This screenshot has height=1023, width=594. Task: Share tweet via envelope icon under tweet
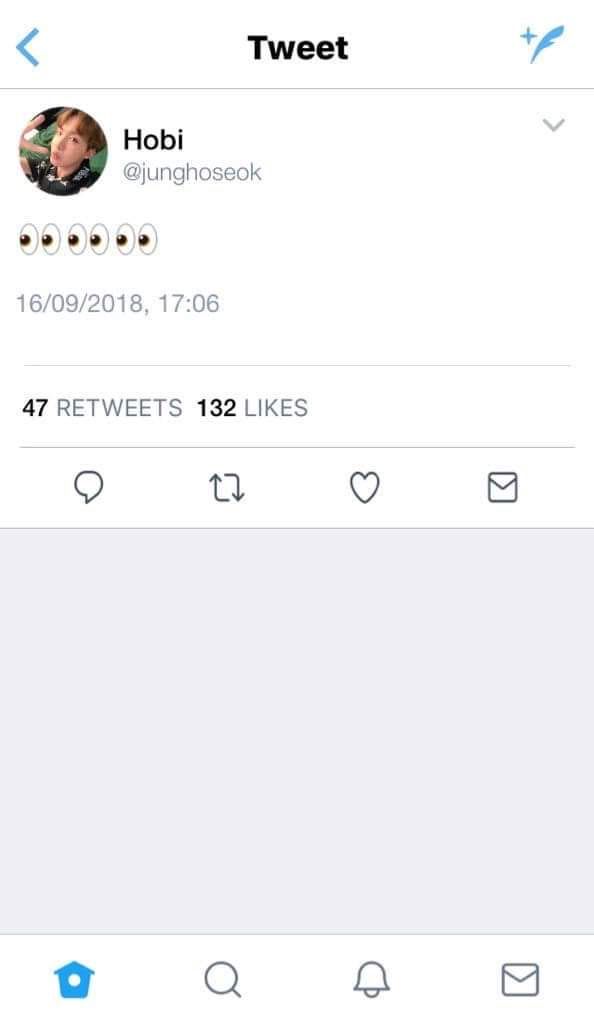[503, 487]
